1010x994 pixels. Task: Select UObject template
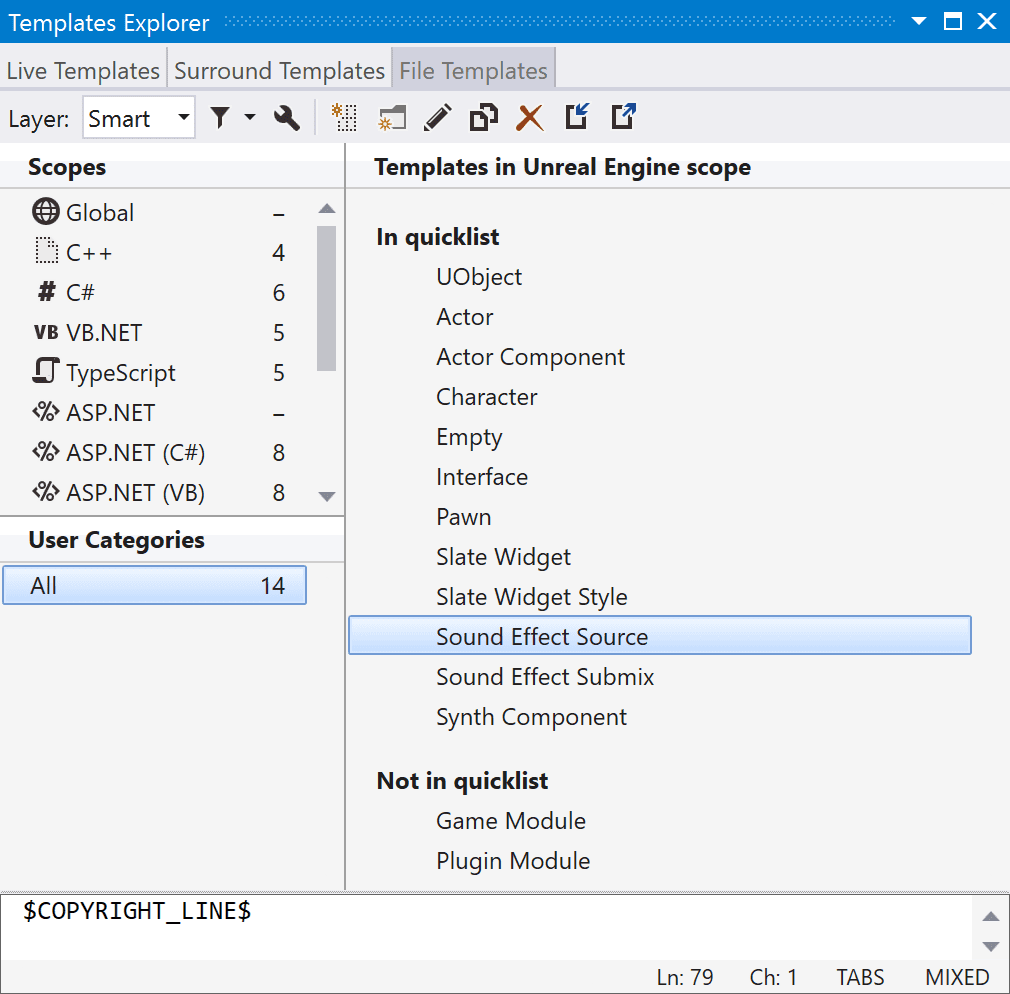(479, 277)
